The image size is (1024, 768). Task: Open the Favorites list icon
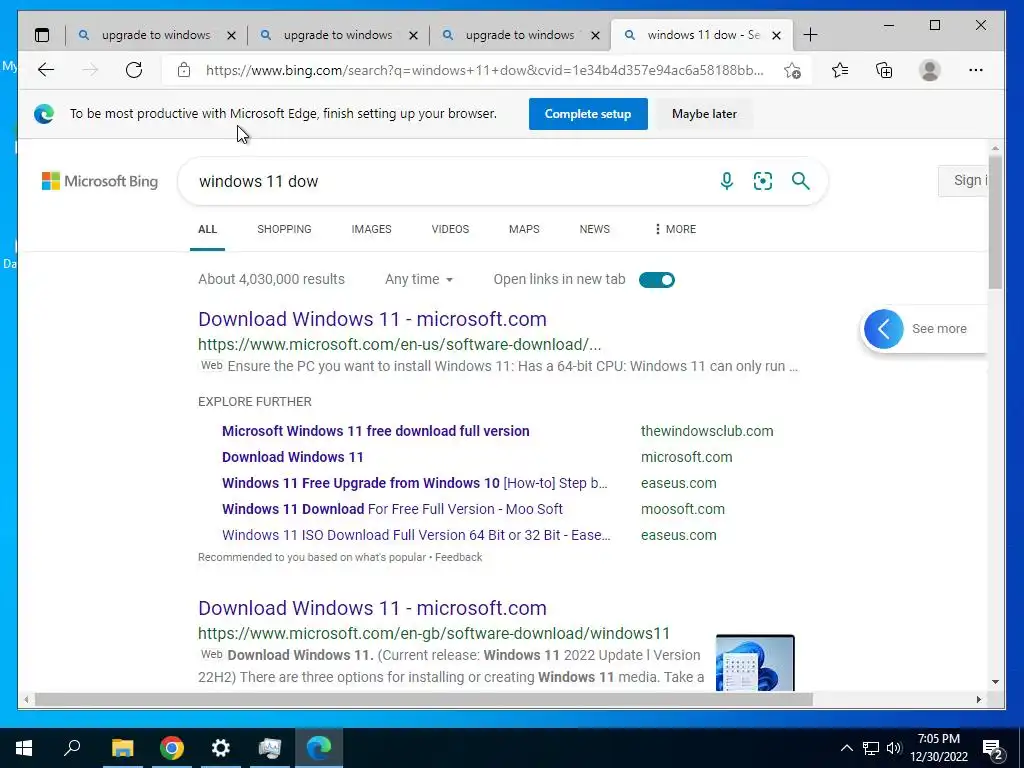click(840, 70)
